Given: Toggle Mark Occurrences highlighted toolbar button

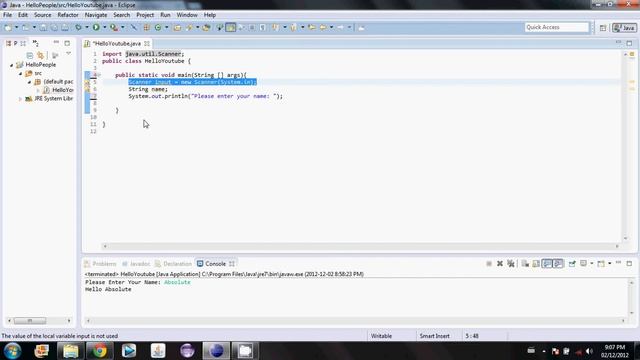Looking at the screenshot, I should [231, 27].
